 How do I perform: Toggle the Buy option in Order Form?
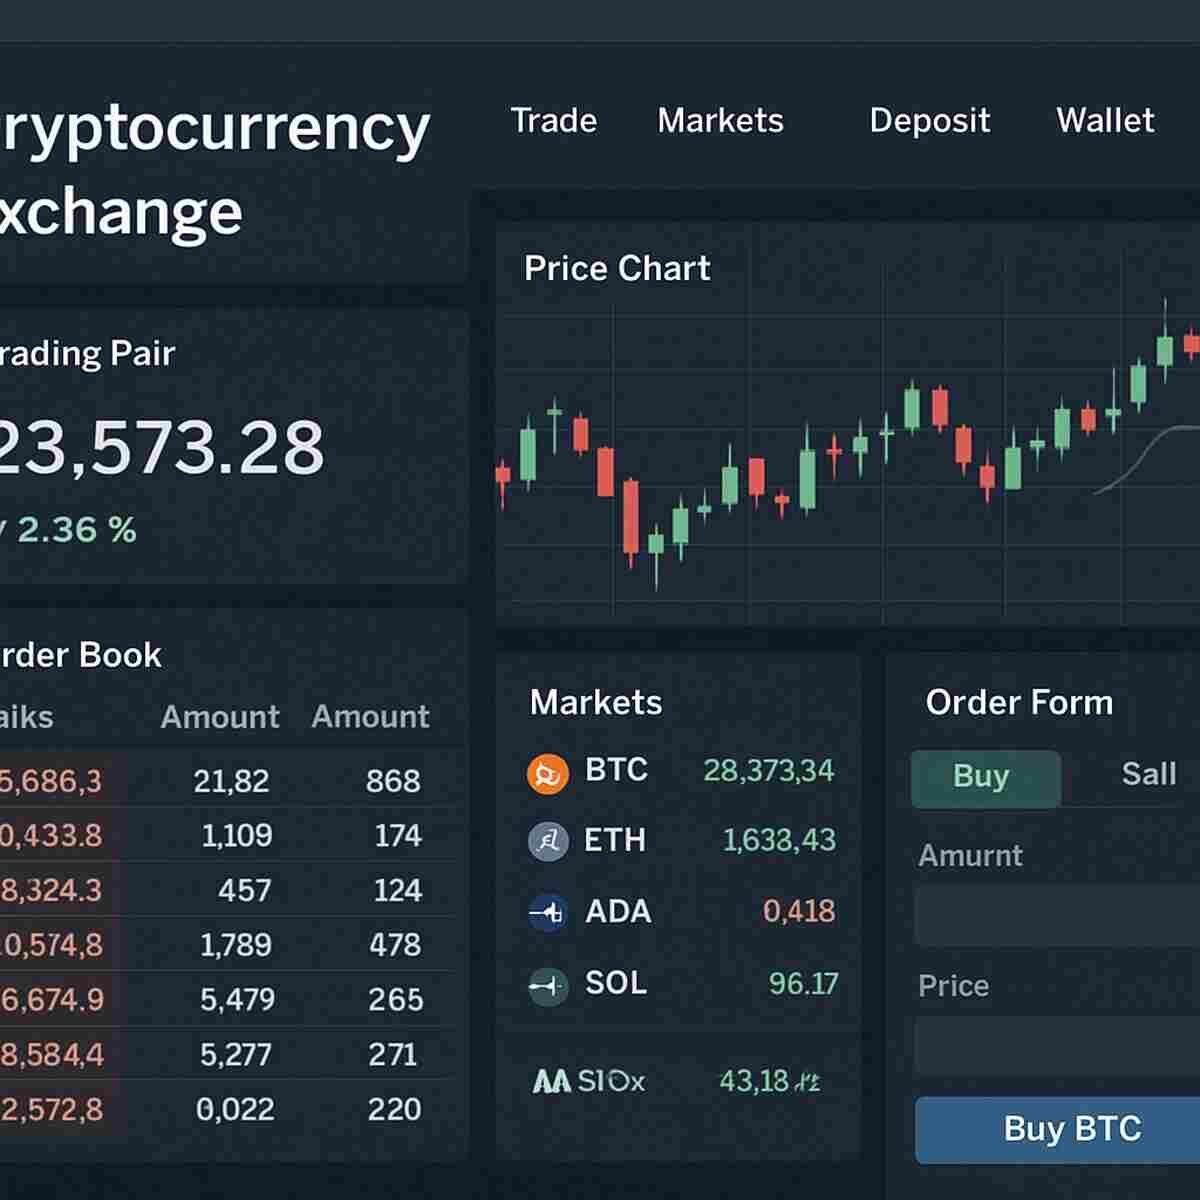tap(985, 776)
